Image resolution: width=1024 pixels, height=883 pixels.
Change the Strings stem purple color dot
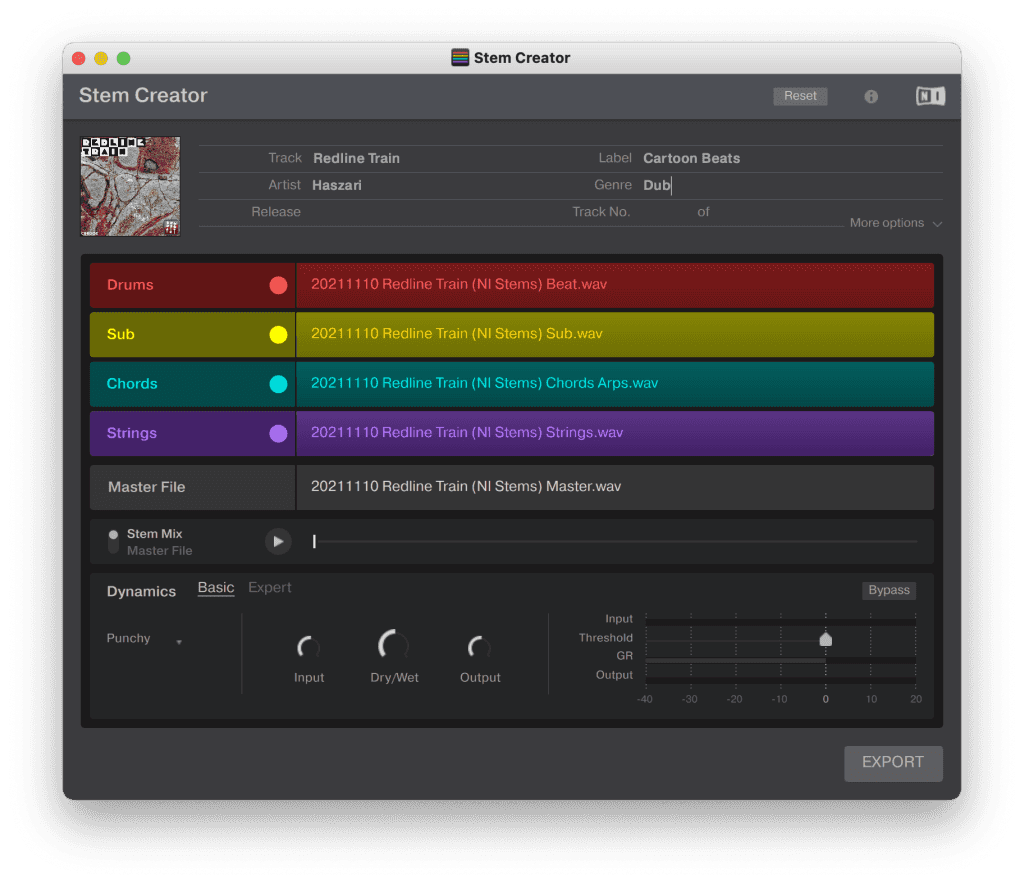[x=278, y=434]
